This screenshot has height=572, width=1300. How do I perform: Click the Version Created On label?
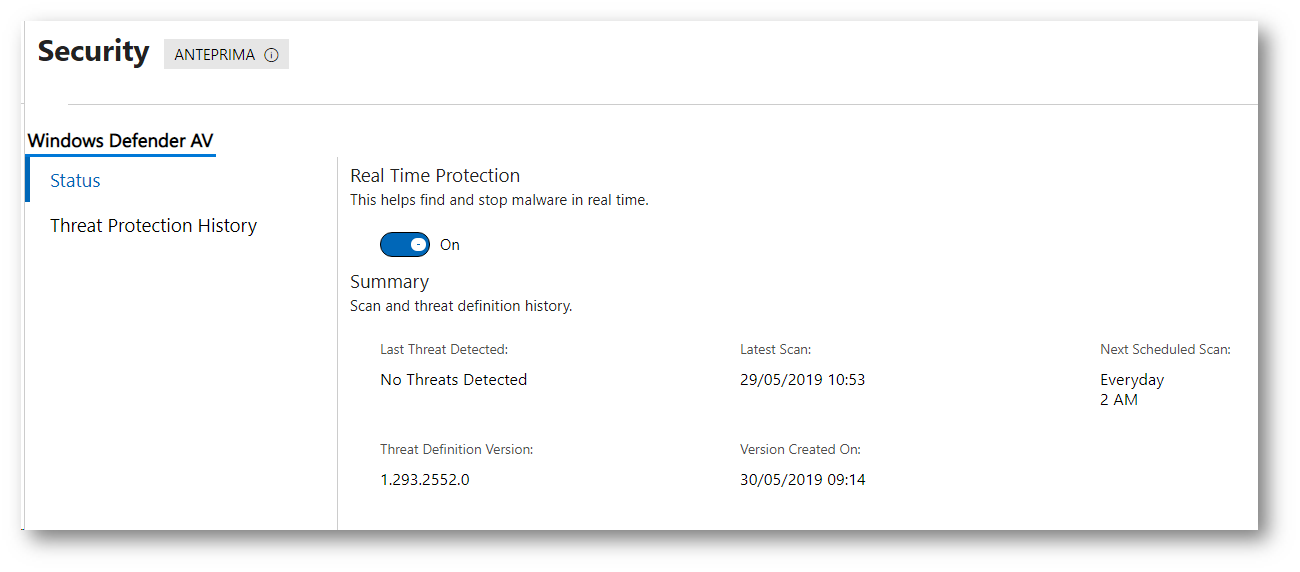[x=800, y=450]
